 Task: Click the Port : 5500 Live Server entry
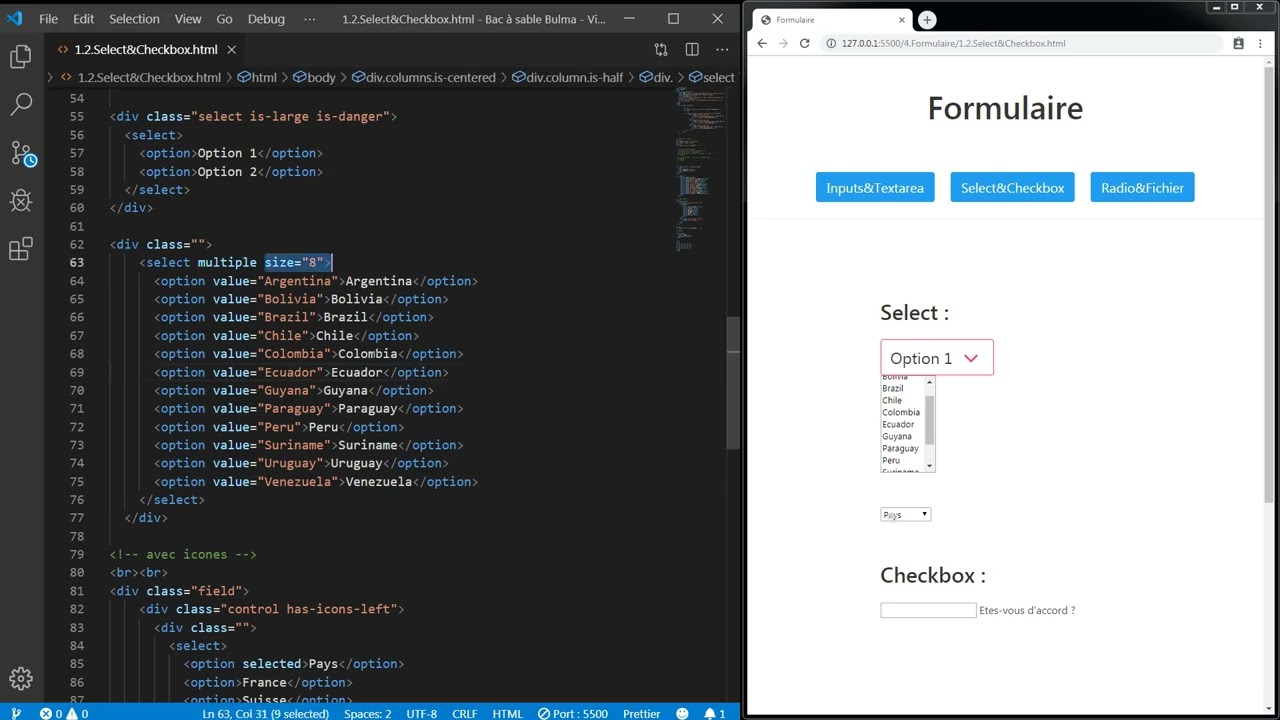(572, 713)
